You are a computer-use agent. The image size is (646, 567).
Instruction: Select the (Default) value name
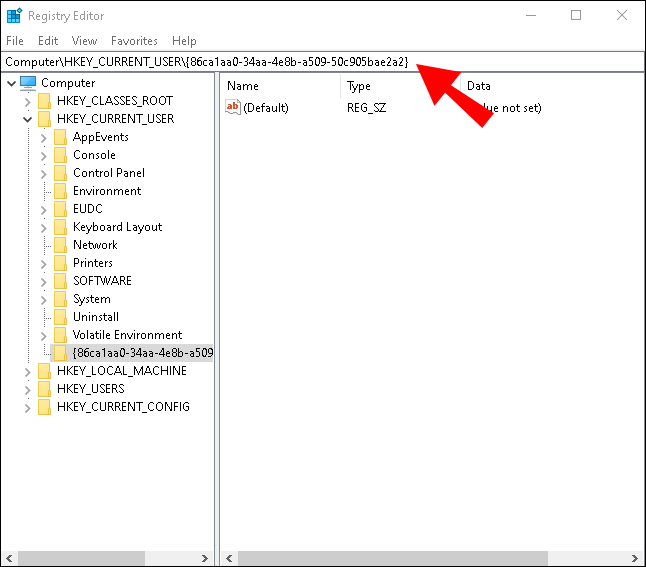266,108
